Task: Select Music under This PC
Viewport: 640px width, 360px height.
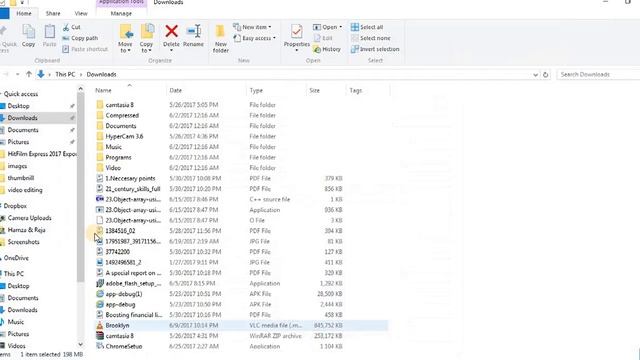Action: click(x=16, y=322)
